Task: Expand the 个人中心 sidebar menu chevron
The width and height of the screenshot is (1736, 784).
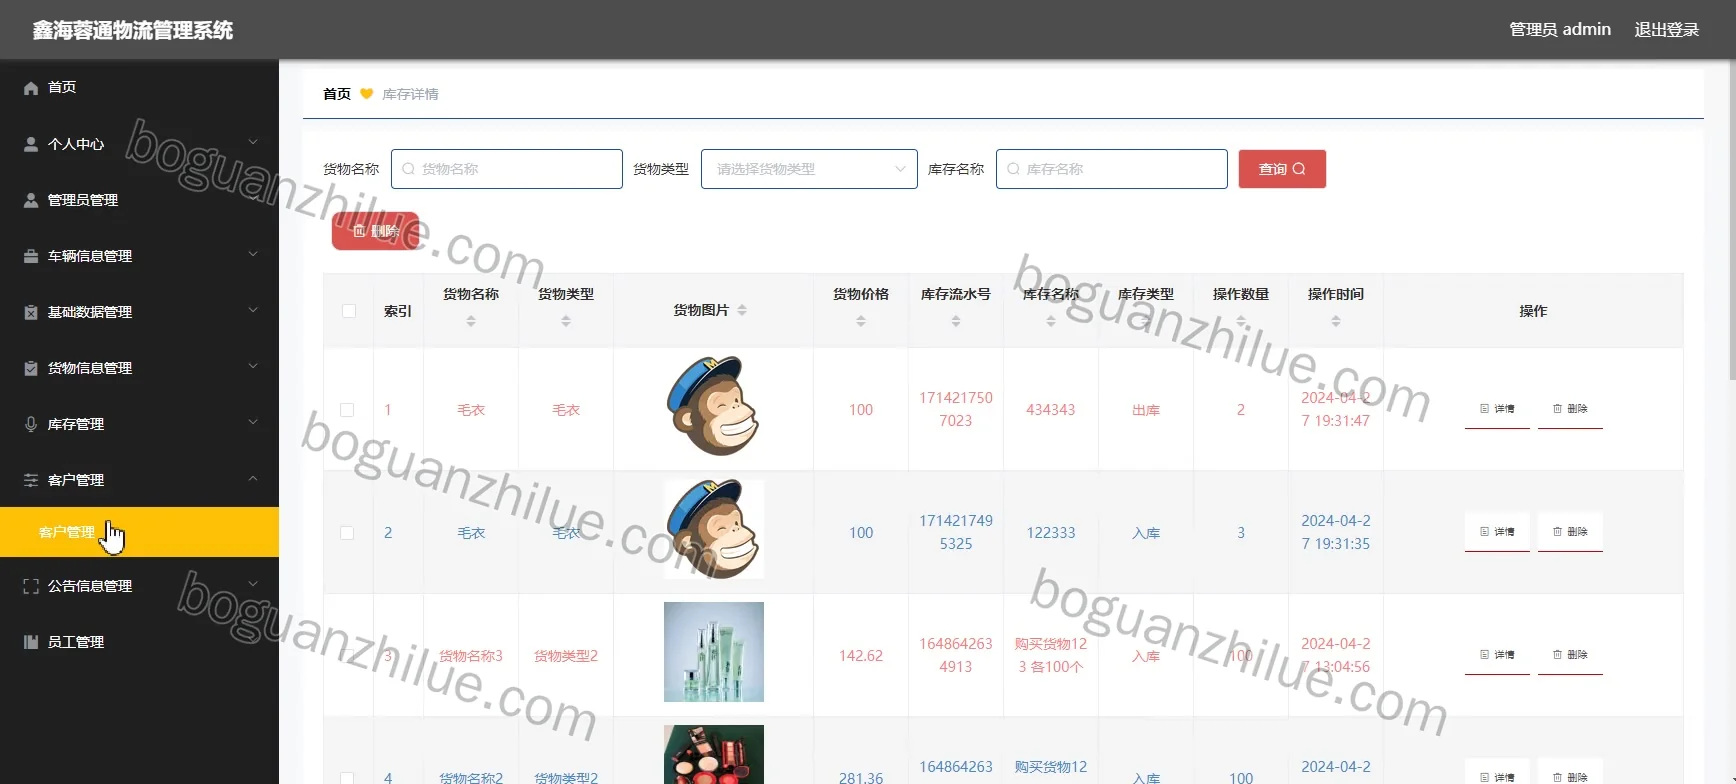Action: pos(253,143)
